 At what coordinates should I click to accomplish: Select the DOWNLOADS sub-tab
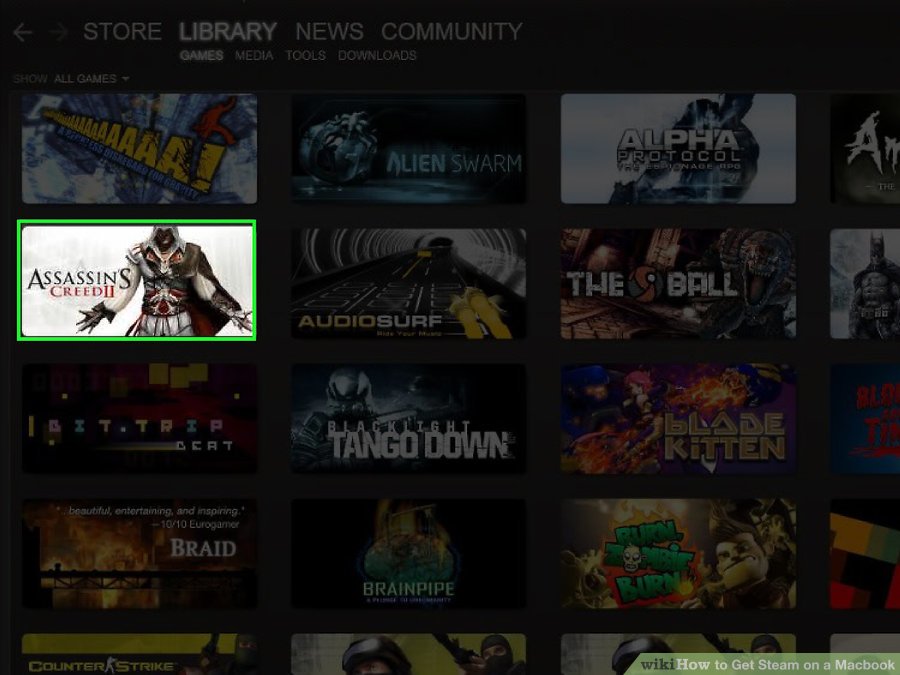(377, 56)
